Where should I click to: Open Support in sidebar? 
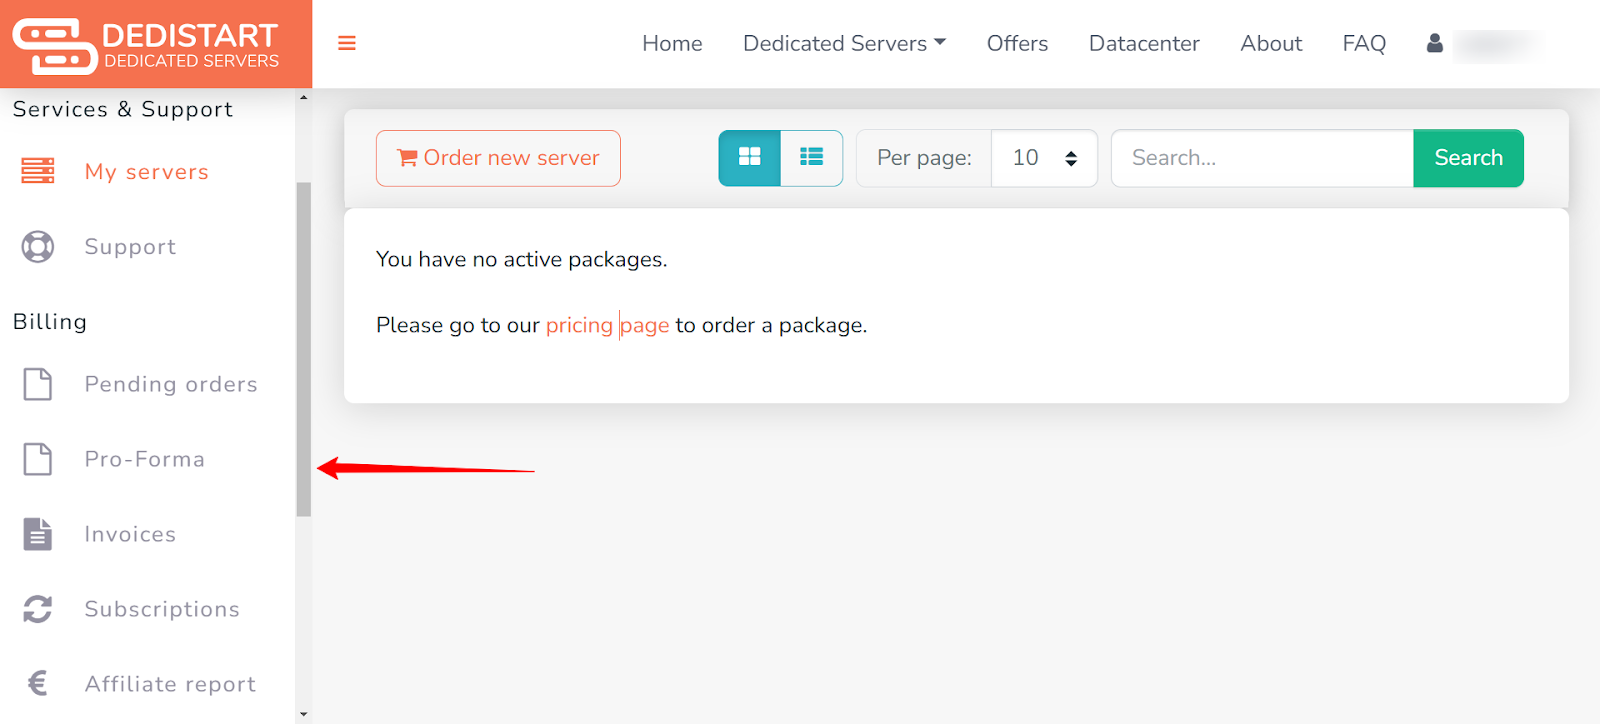[130, 246]
